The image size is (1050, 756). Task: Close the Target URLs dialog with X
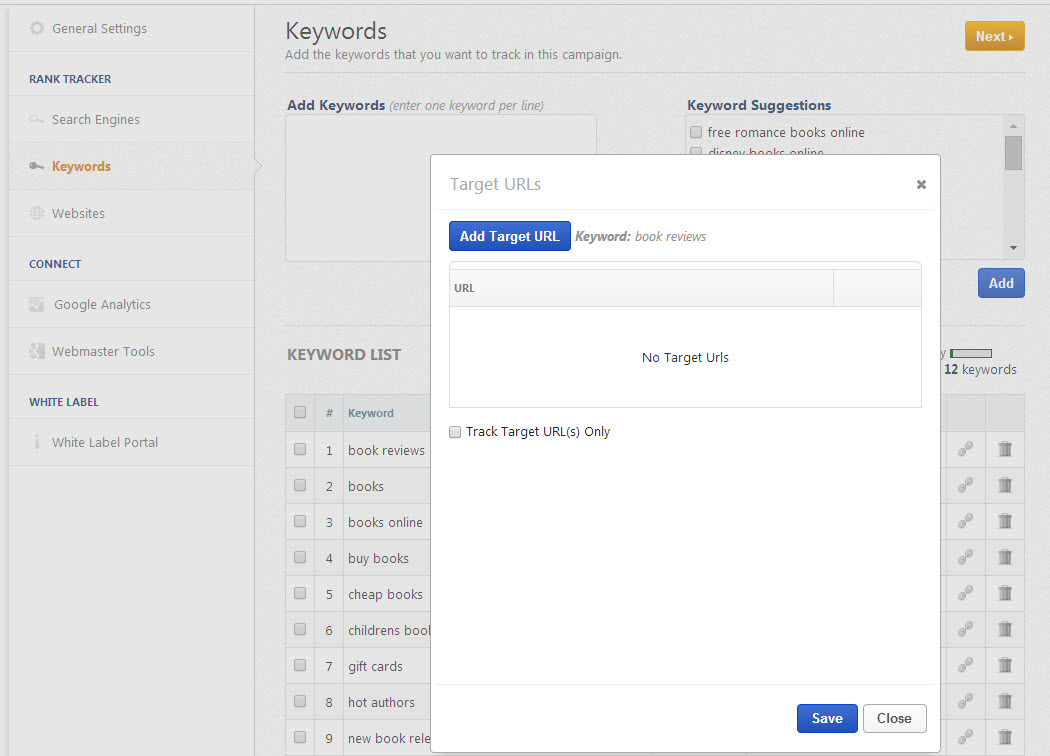point(921,184)
